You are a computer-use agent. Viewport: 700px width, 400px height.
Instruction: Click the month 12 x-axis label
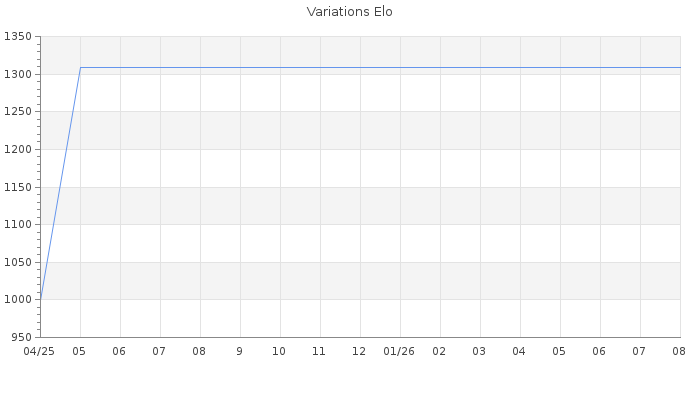coord(359,352)
